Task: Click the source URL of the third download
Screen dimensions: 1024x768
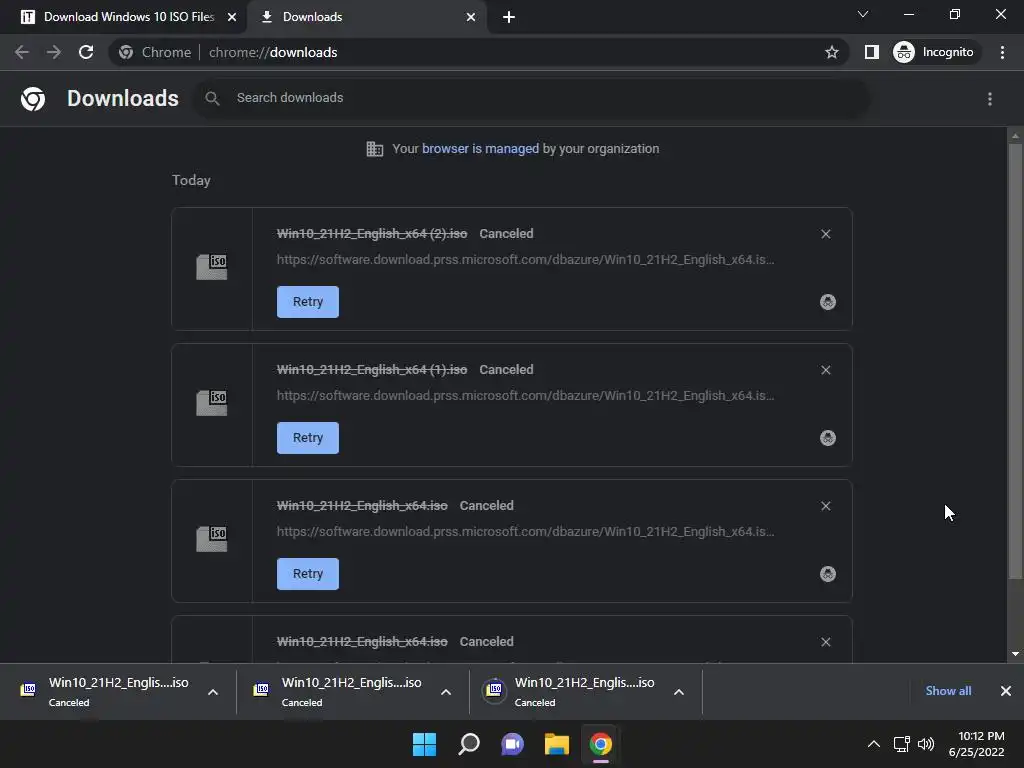Action: coord(525,531)
